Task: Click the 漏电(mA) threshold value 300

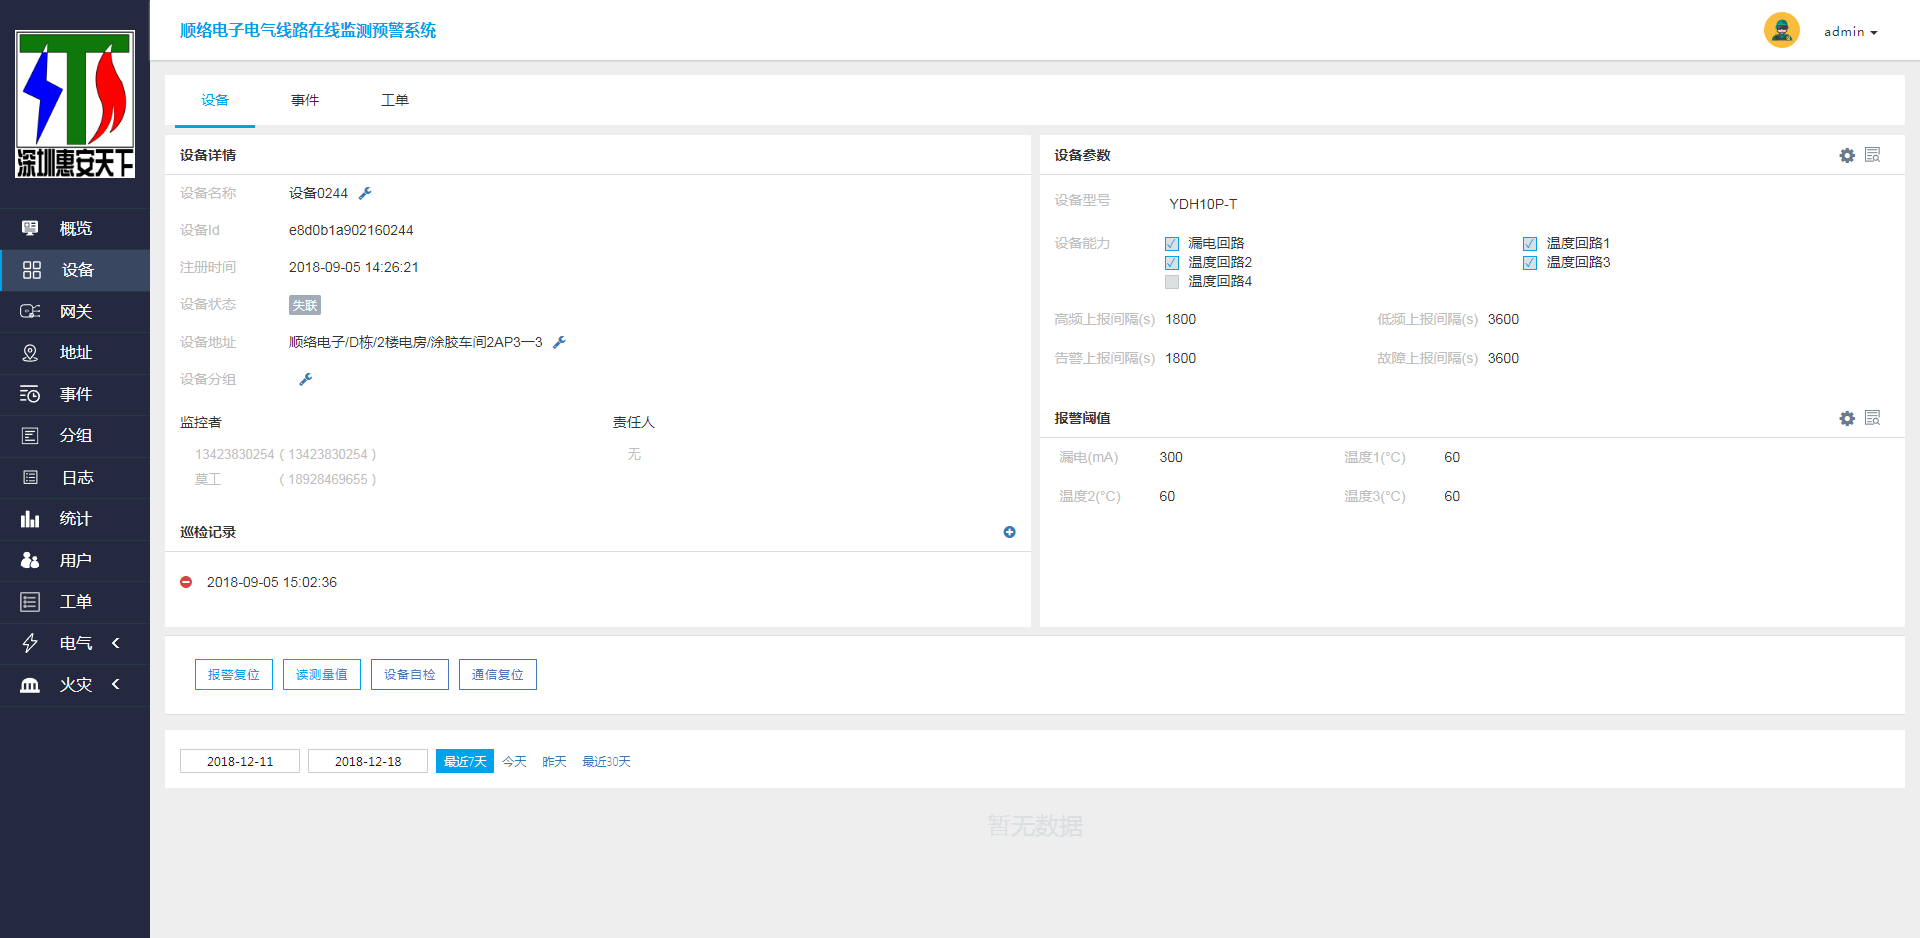Action: (x=1171, y=457)
